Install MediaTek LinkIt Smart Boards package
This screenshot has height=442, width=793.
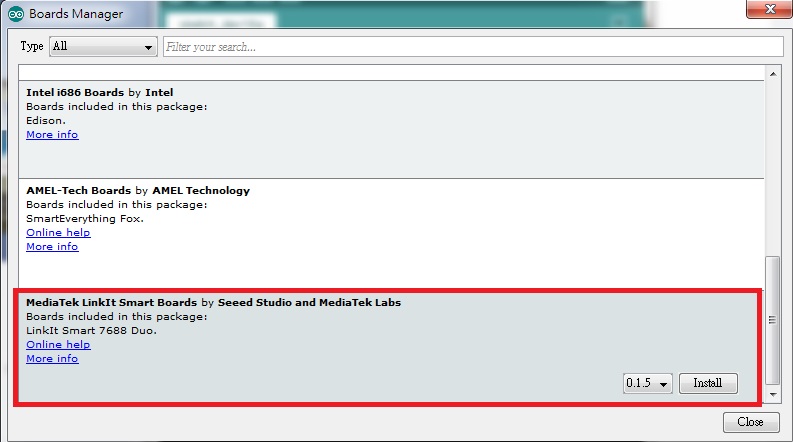click(x=708, y=383)
